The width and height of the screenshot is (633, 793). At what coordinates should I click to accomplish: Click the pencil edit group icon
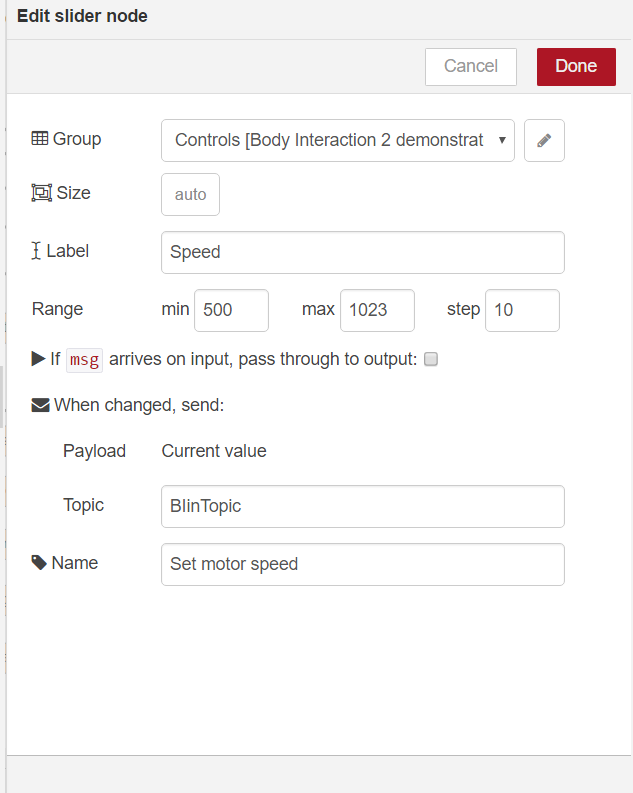(544, 141)
